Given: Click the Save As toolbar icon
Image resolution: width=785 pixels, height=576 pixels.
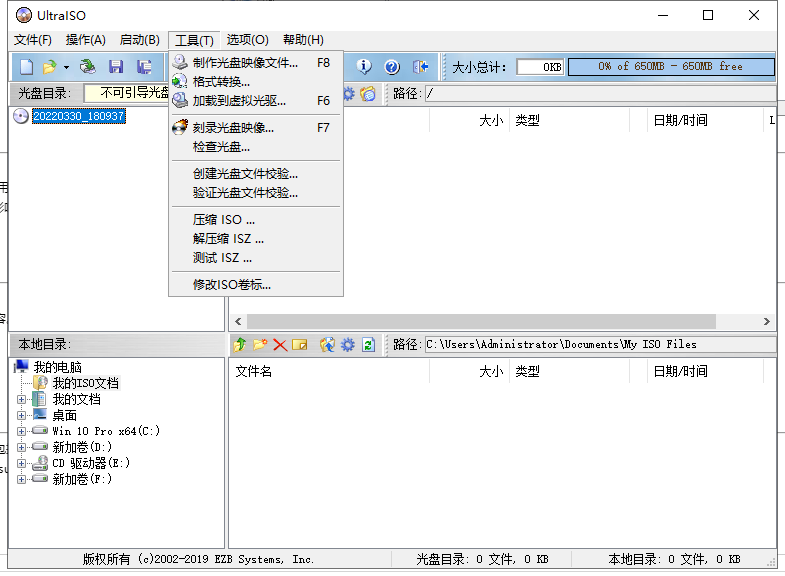Looking at the screenshot, I should (x=144, y=67).
